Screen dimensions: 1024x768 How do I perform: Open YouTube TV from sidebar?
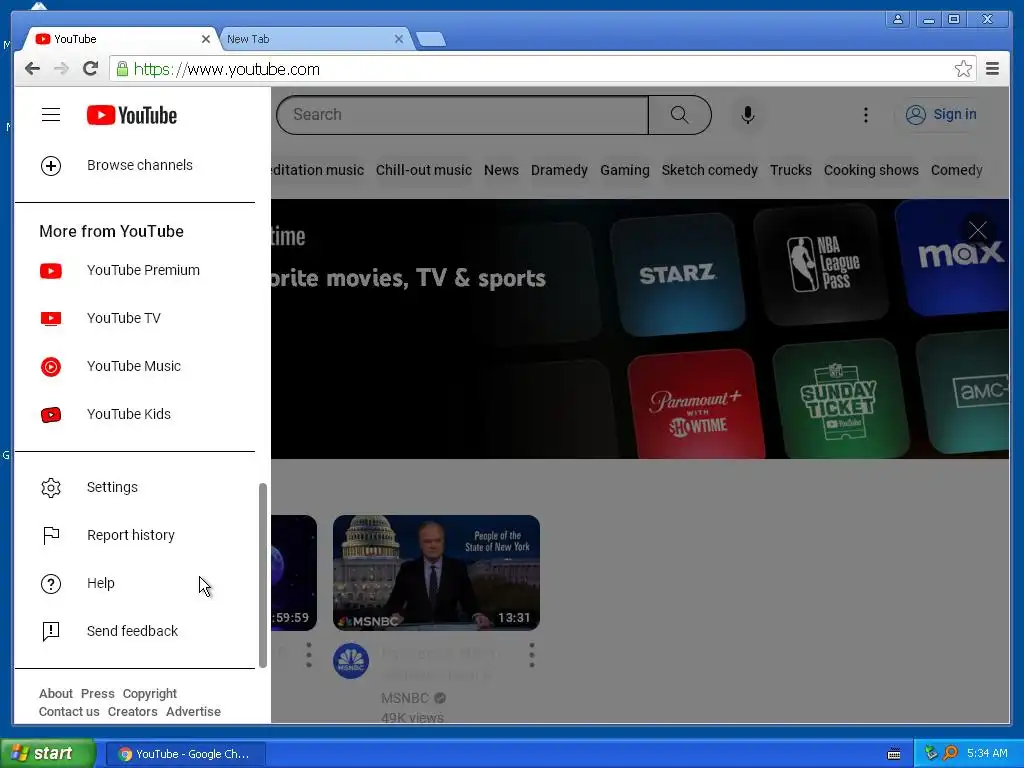[135, 318]
